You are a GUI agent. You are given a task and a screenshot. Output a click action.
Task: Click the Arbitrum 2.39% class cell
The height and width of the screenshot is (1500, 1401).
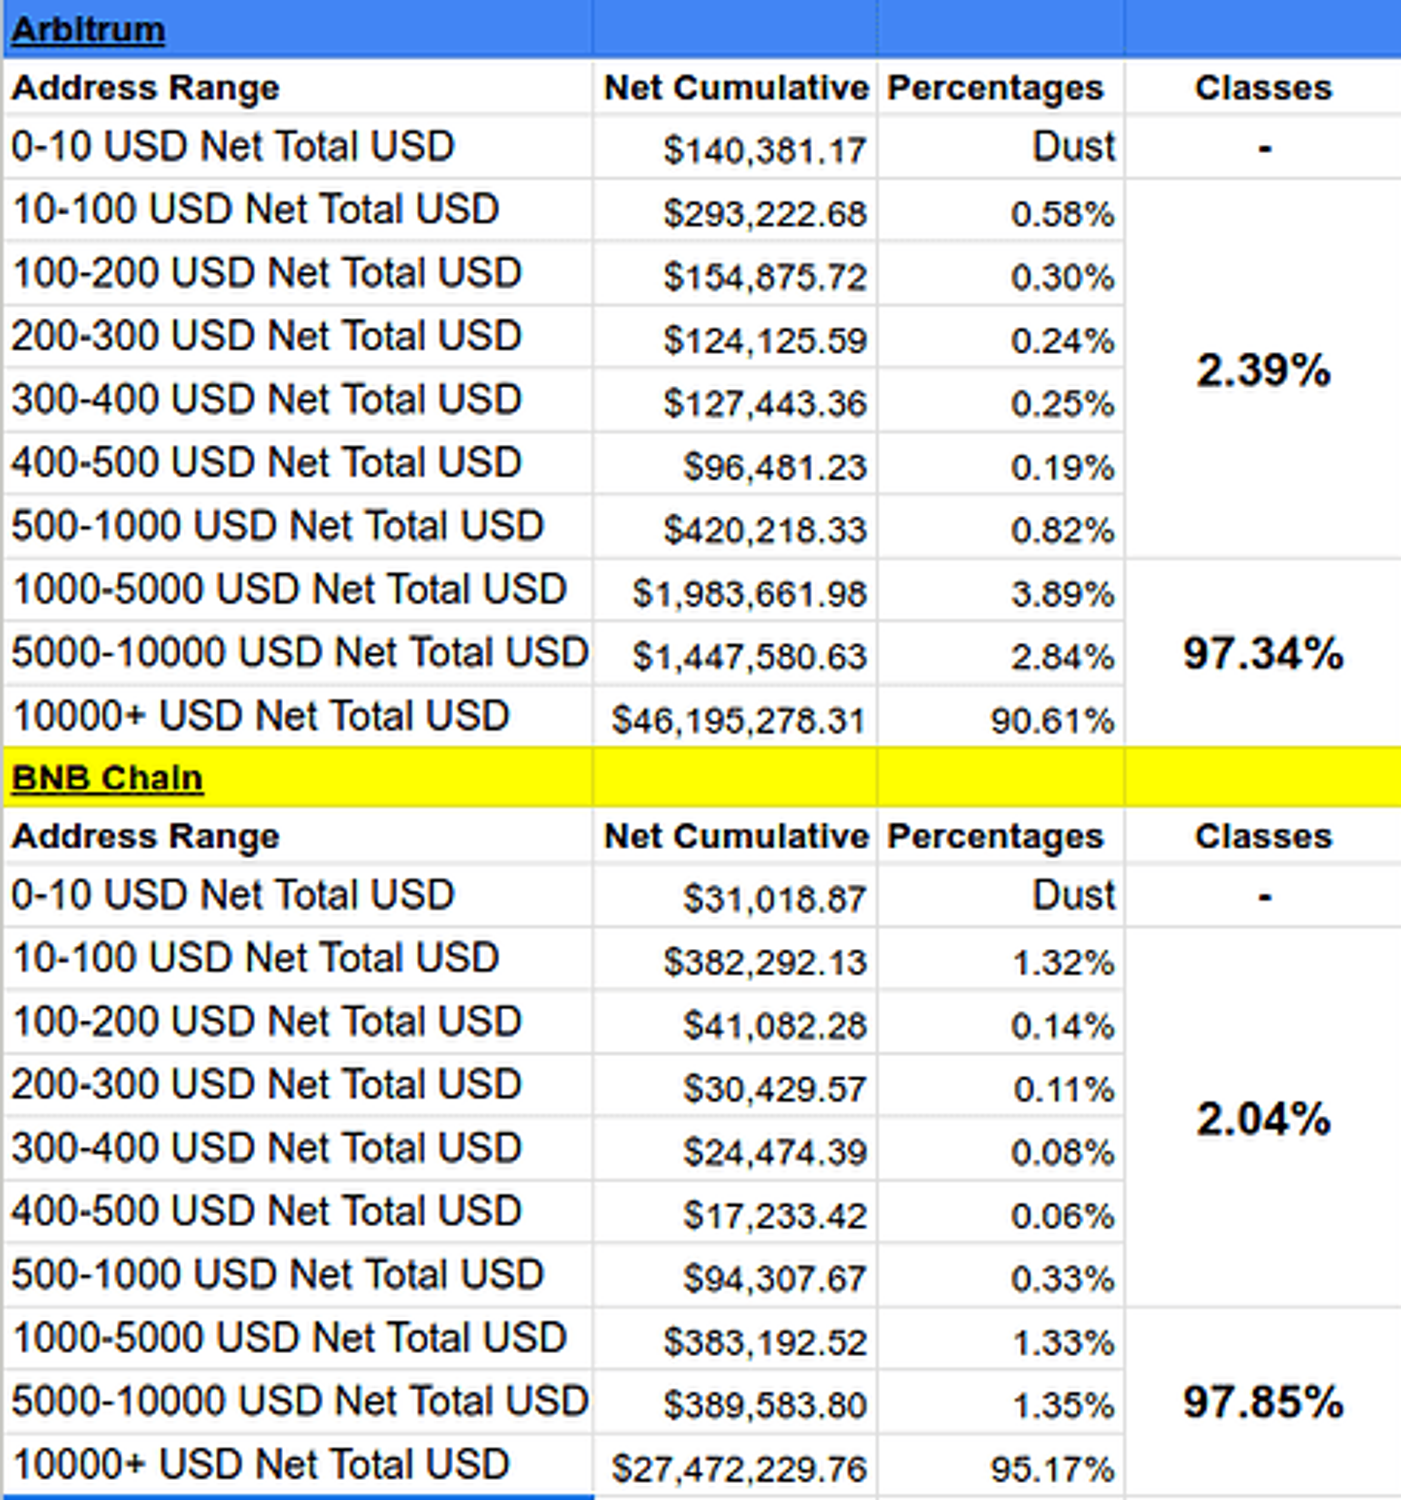pos(1263,370)
